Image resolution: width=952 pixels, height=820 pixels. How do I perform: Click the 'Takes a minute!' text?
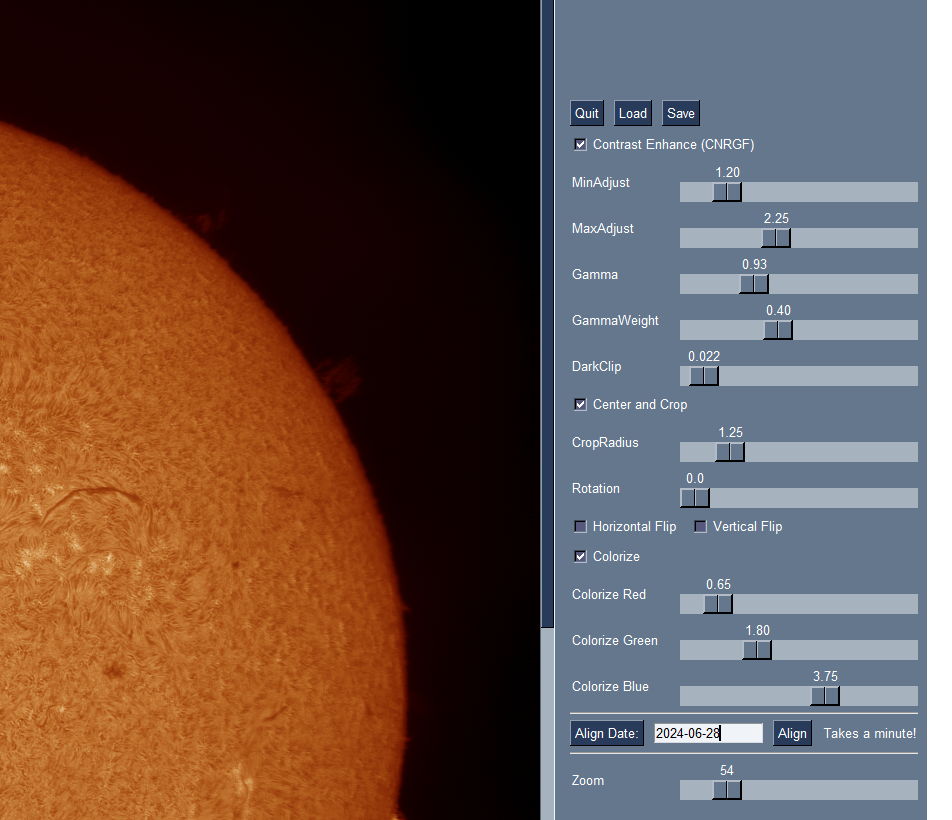pyautogui.click(x=869, y=733)
